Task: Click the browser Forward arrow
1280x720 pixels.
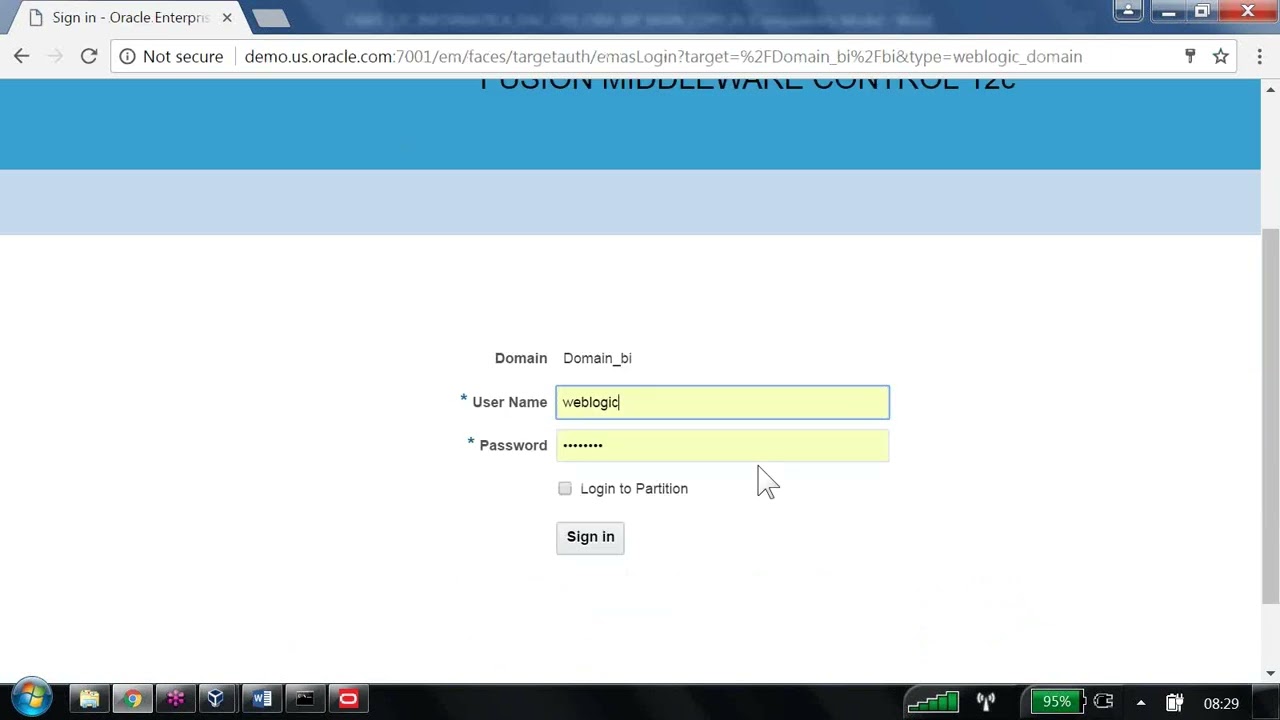Action: 55,57
